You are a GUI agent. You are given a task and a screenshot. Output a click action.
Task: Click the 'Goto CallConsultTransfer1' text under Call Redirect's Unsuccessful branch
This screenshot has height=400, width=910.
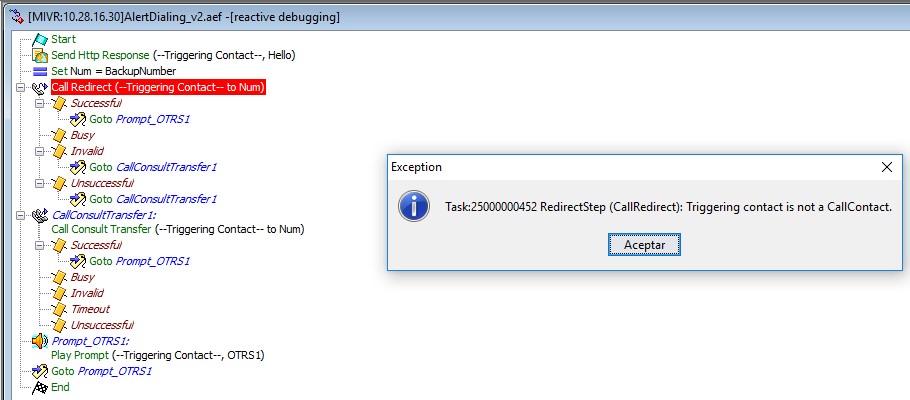click(153, 199)
